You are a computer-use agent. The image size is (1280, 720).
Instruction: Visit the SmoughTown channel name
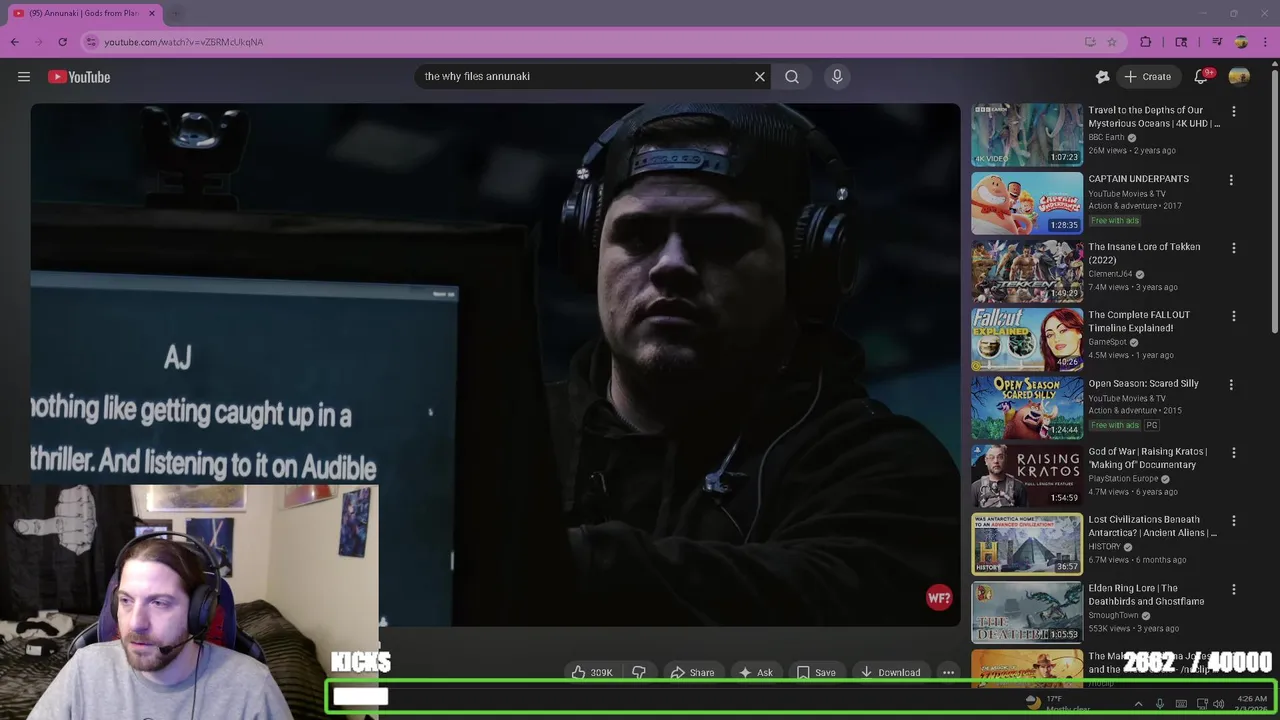[1113, 615]
